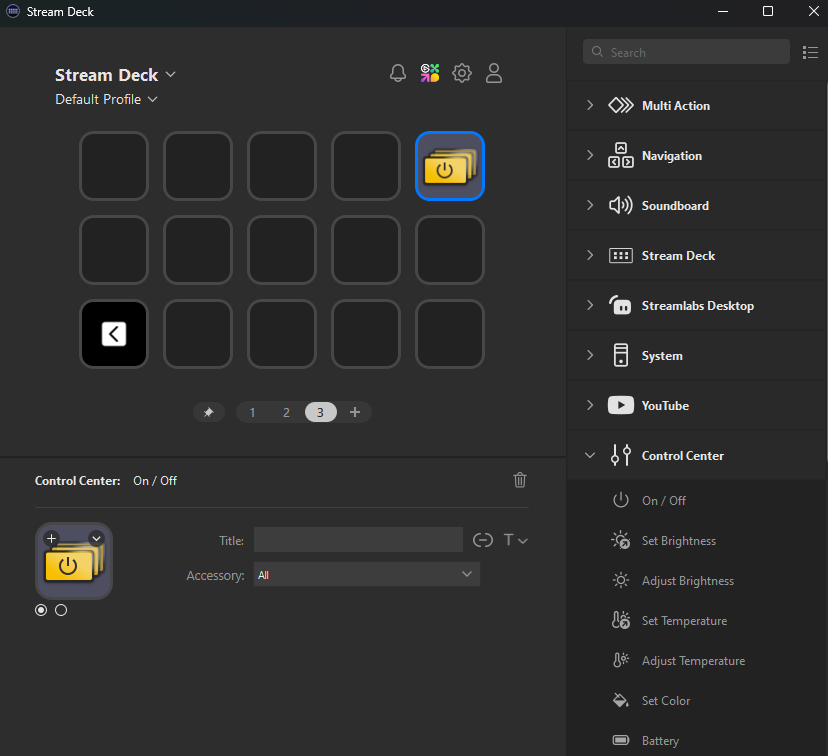This screenshot has height=756, width=828.
Task: Add a new page with plus icon
Action: point(355,412)
